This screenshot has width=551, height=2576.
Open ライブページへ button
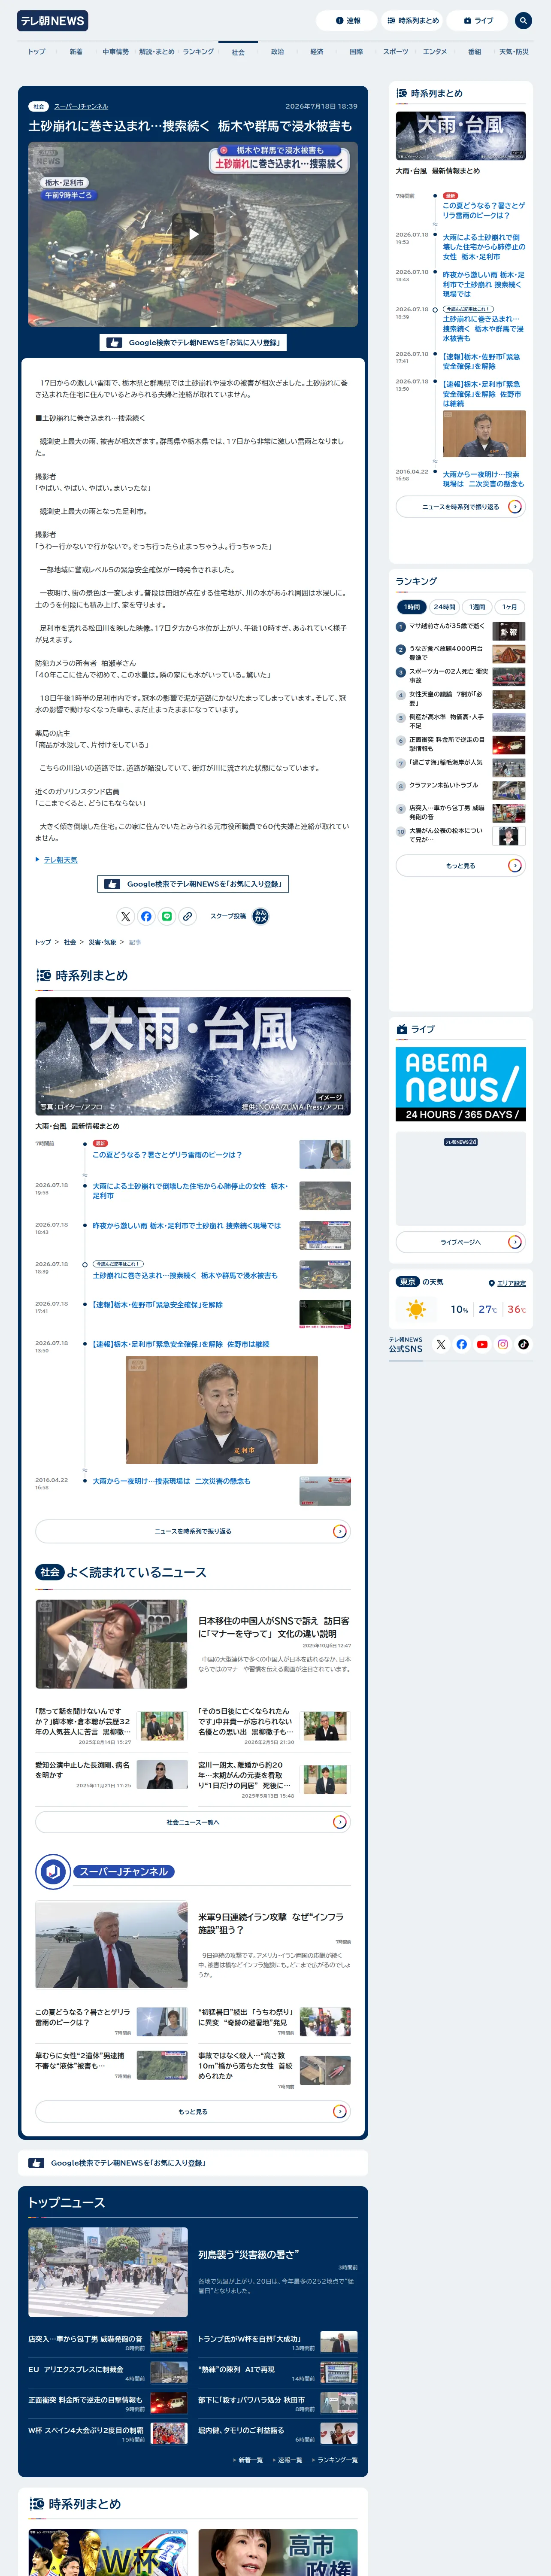pos(461,1242)
